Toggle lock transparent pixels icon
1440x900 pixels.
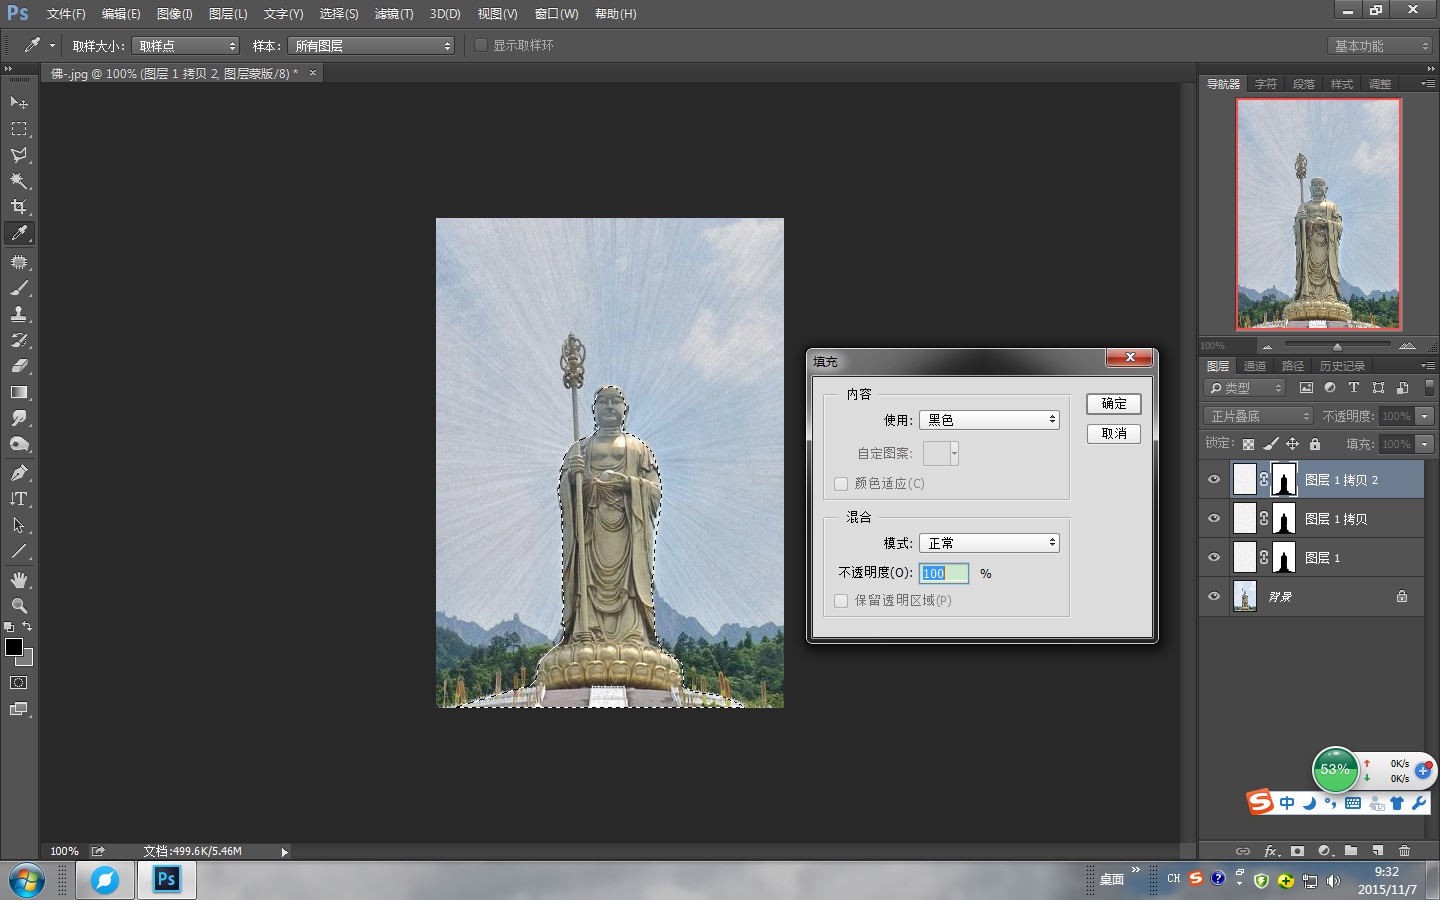point(1249,444)
